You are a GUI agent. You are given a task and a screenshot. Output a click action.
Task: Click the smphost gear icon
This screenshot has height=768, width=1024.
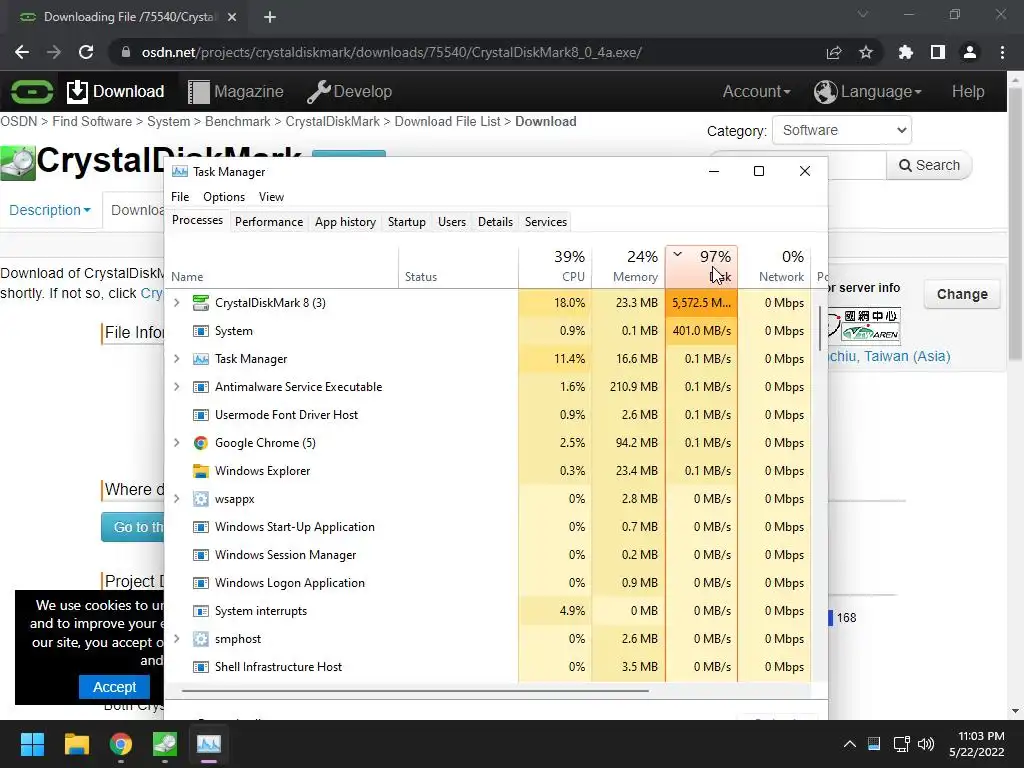(x=200, y=639)
